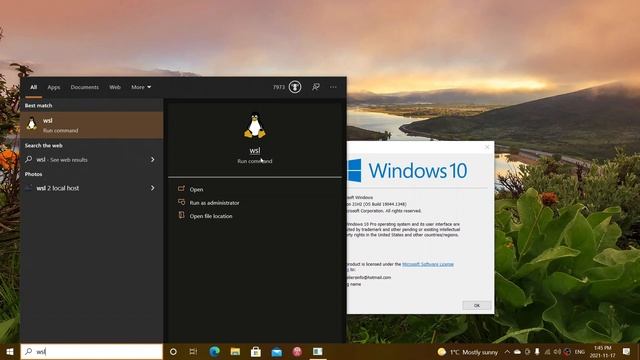Click the Best match heading

pos(38,105)
